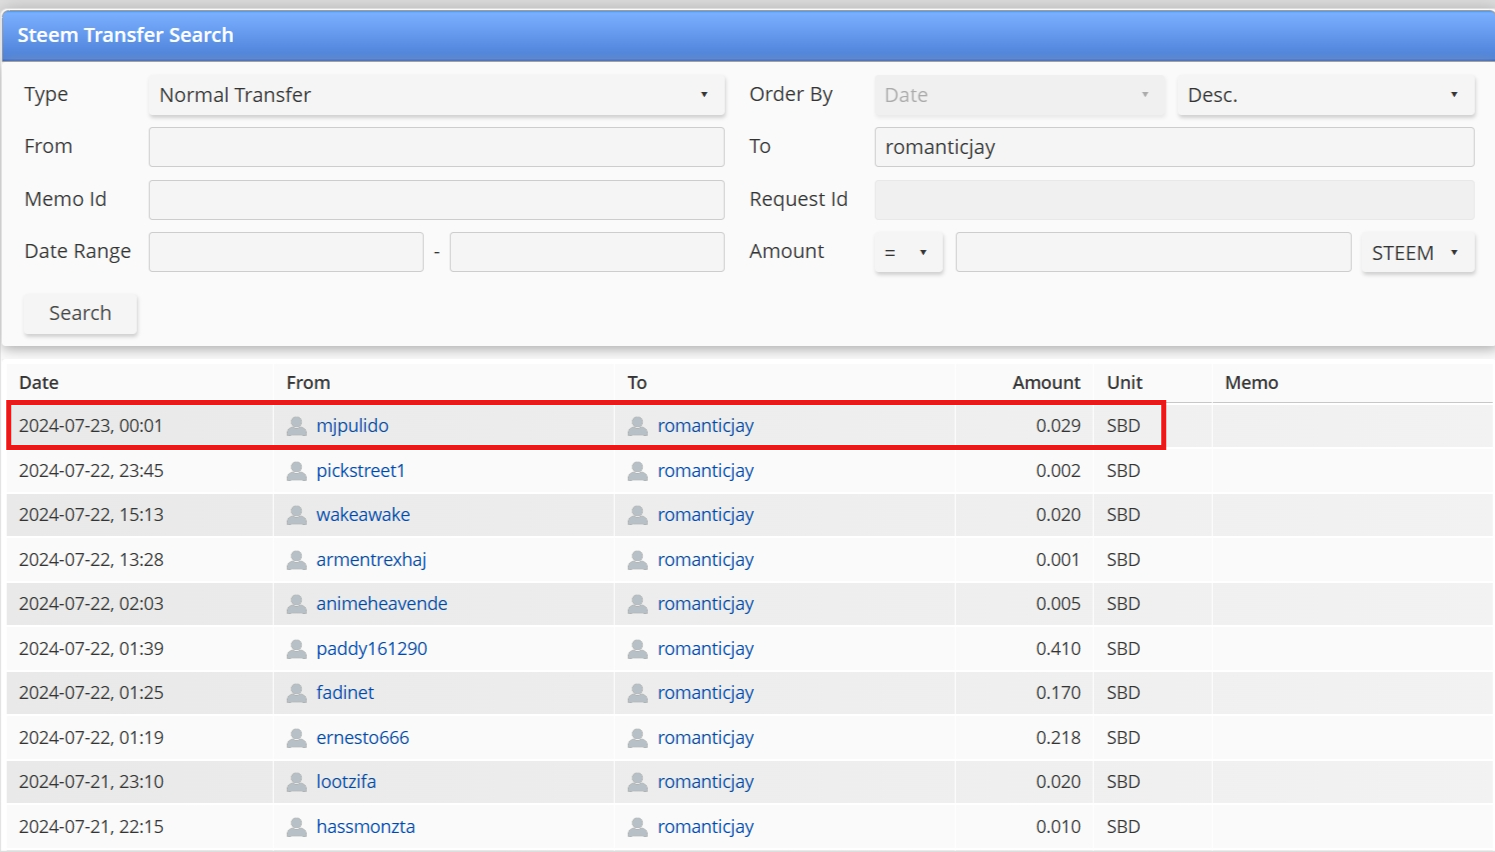Click the amount 0.218

(x=1058, y=738)
